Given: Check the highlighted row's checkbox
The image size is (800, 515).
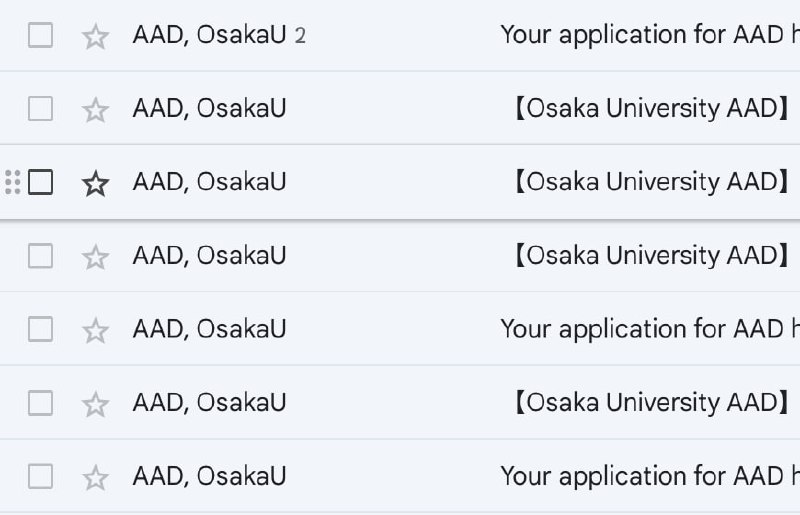Looking at the screenshot, I should [x=40, y=182].
